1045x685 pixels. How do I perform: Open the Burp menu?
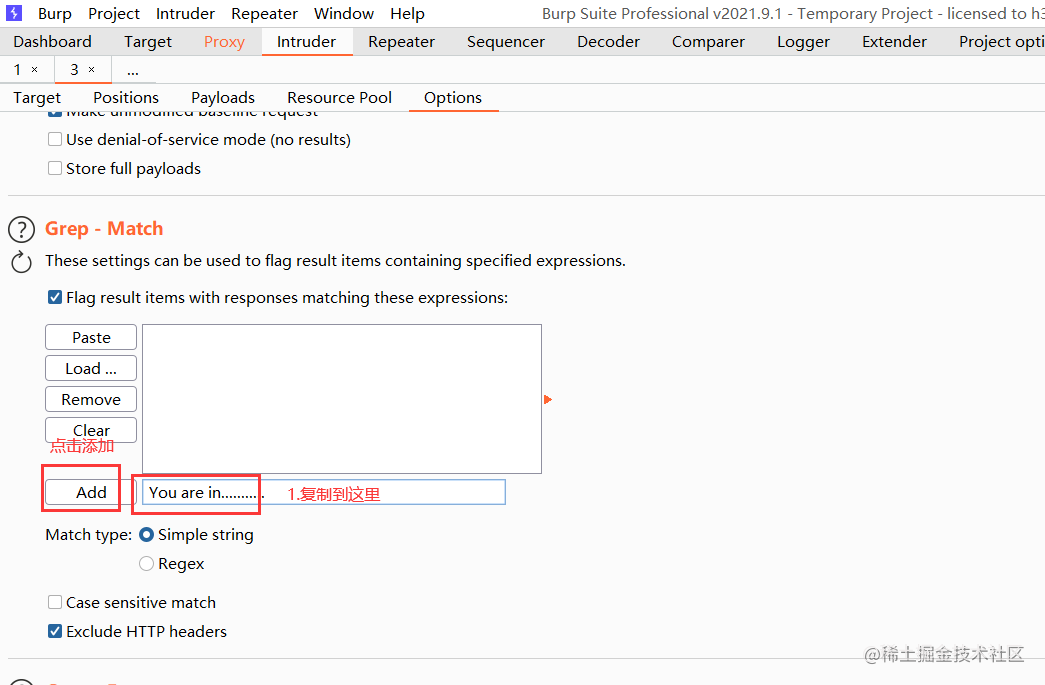(55, 13)
